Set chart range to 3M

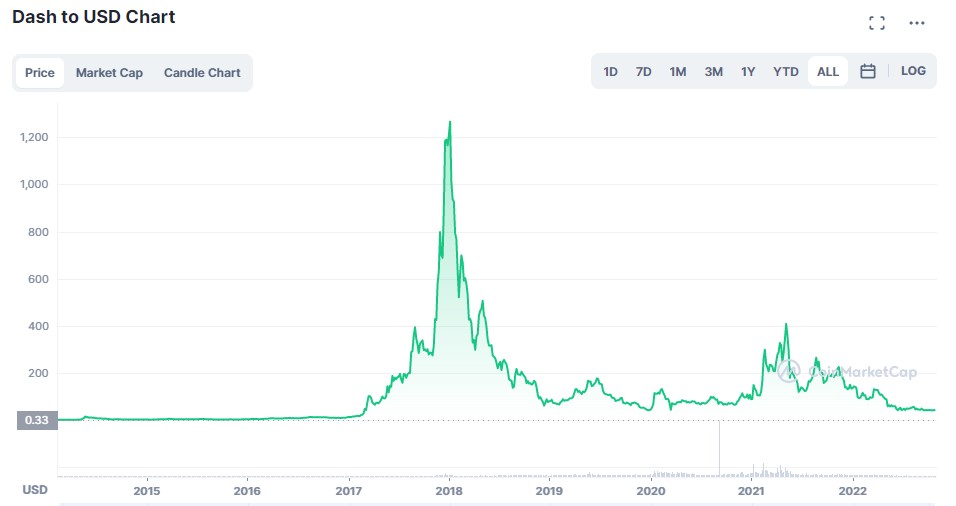(x=713, y=71)
